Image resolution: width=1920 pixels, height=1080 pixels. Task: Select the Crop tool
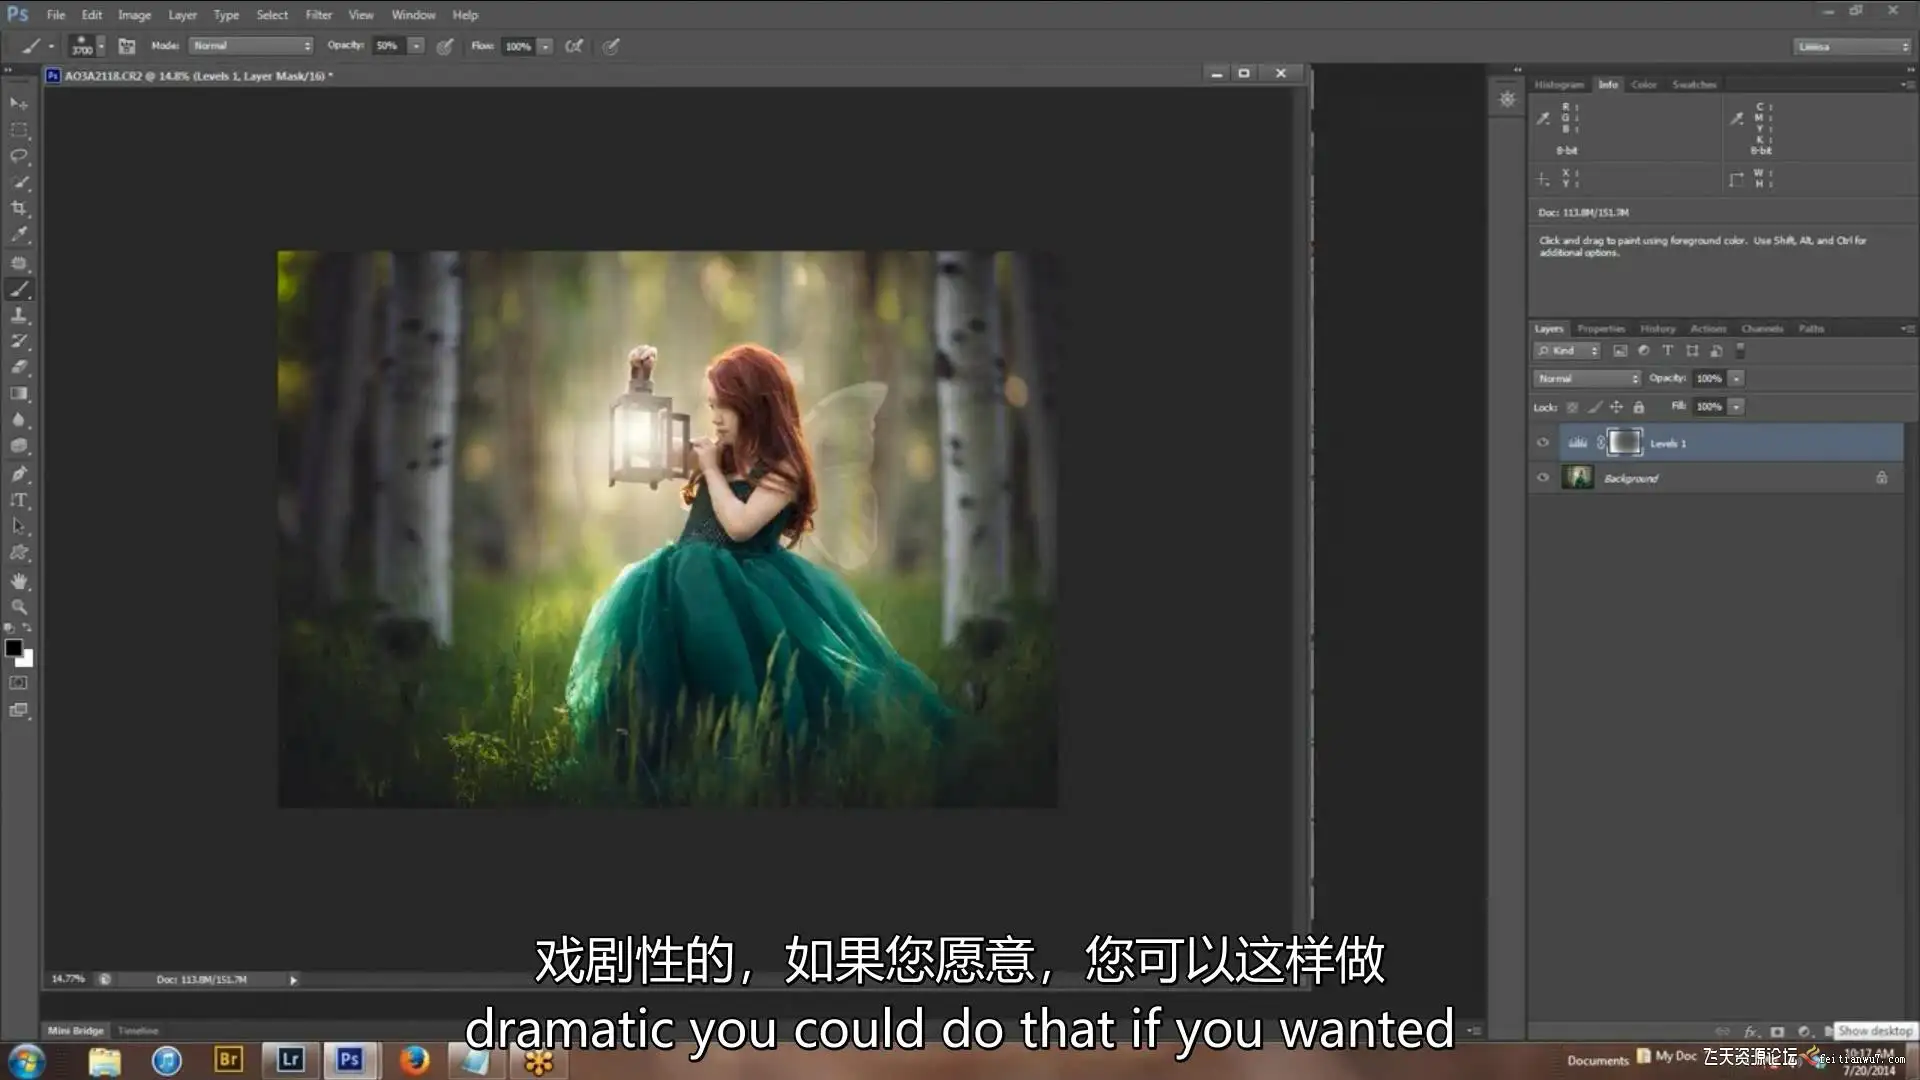tap(19, 208)
